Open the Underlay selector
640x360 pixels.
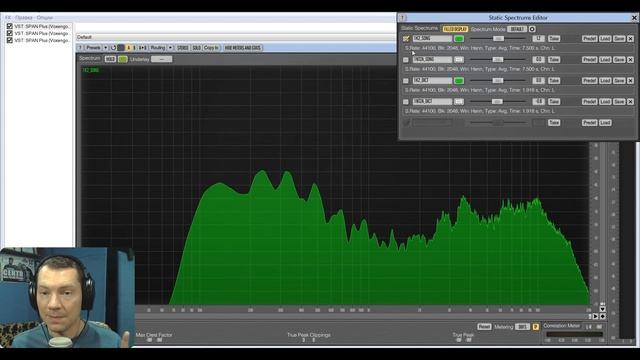(x=161, y=59)
